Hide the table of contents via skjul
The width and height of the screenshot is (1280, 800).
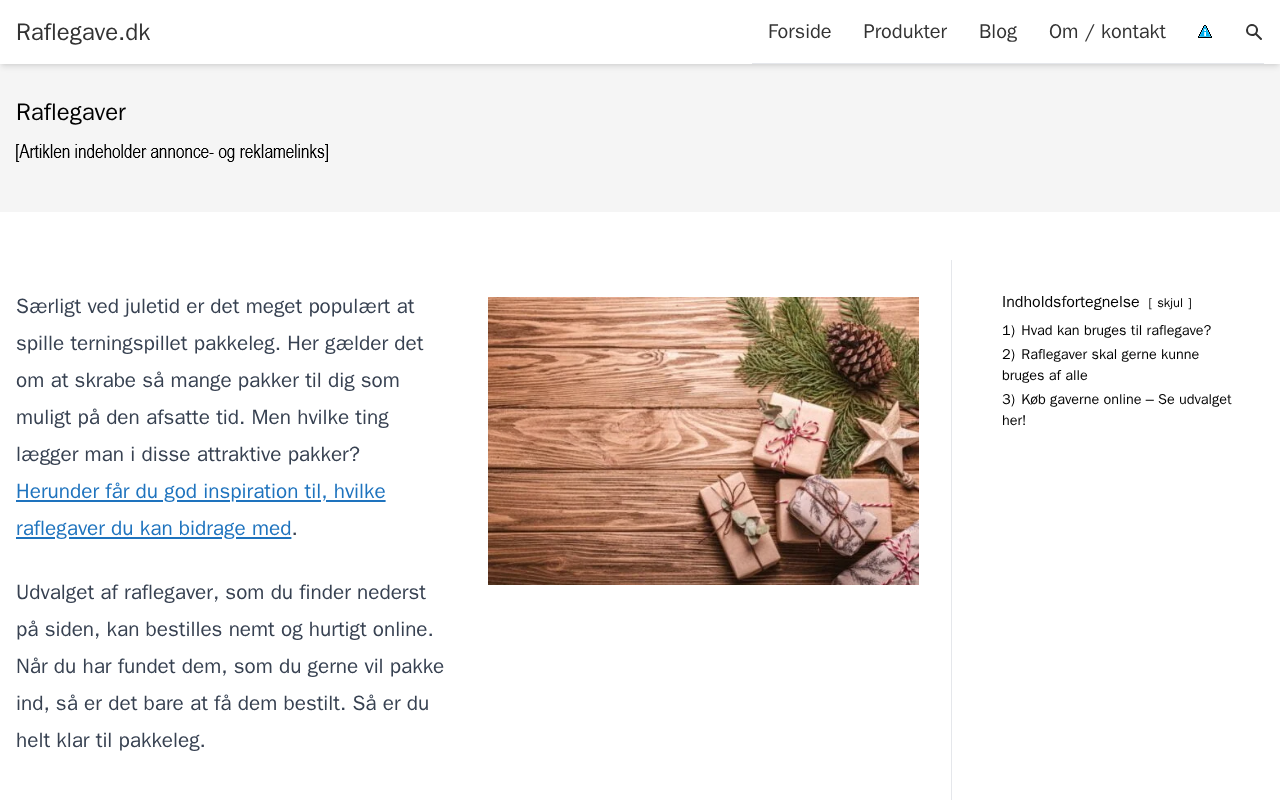[1170, 303]
